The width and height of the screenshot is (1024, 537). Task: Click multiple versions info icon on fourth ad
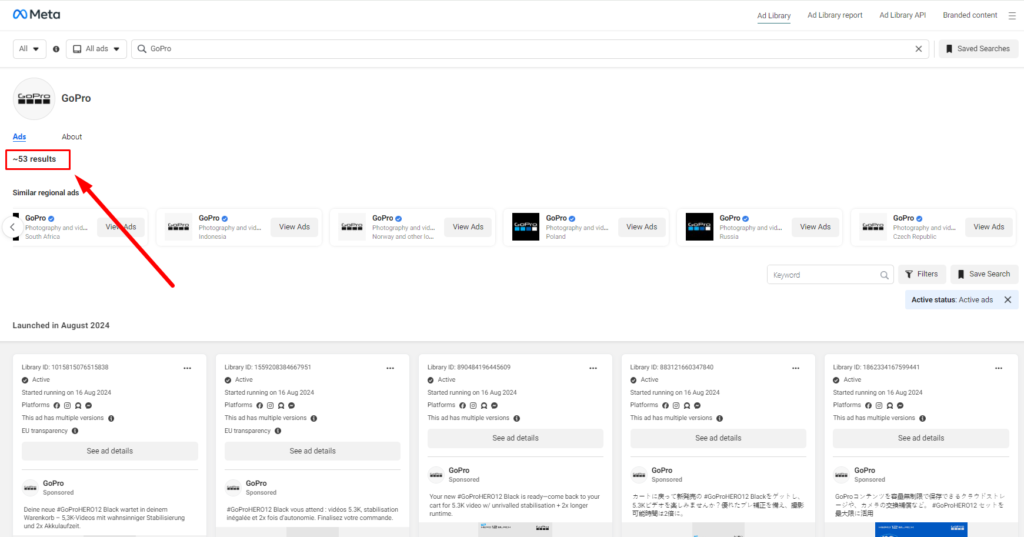(720, 418)
